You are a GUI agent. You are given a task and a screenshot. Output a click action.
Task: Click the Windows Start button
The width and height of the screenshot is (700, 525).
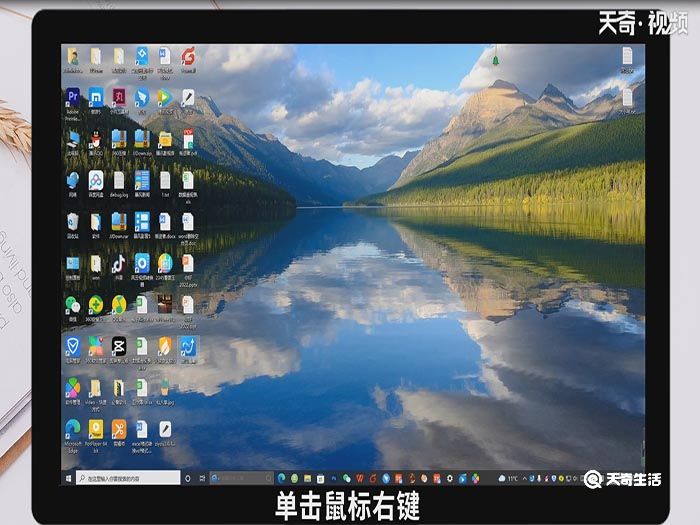69,478
